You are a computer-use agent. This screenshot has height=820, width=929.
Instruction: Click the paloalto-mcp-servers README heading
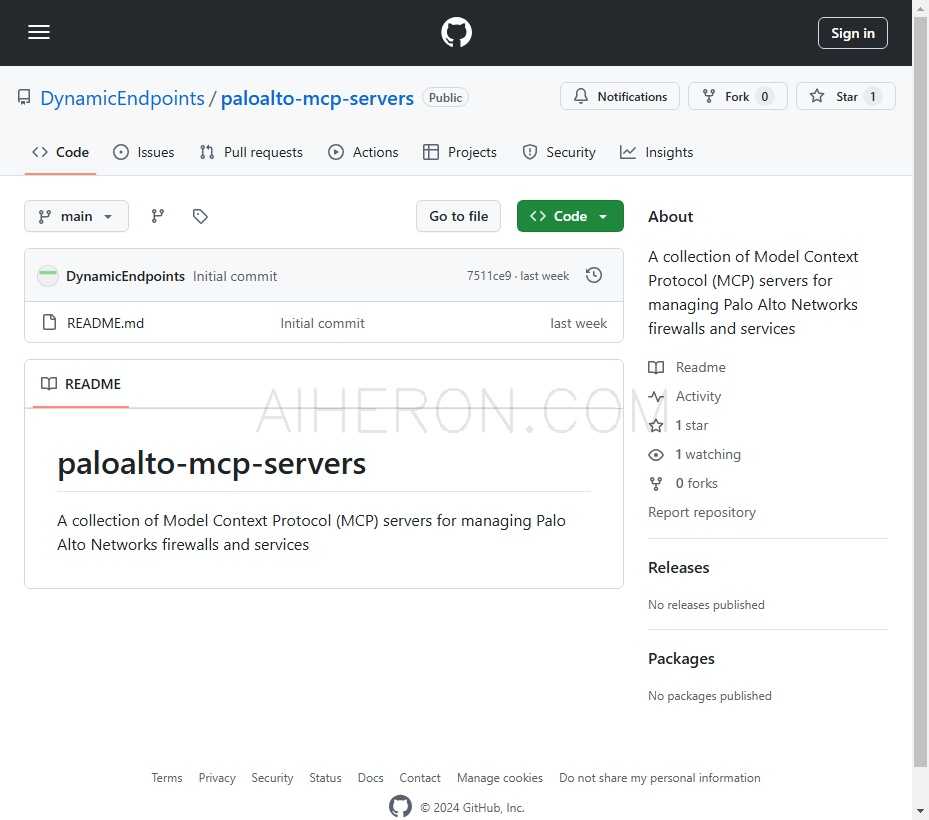(x=212, y=463)
